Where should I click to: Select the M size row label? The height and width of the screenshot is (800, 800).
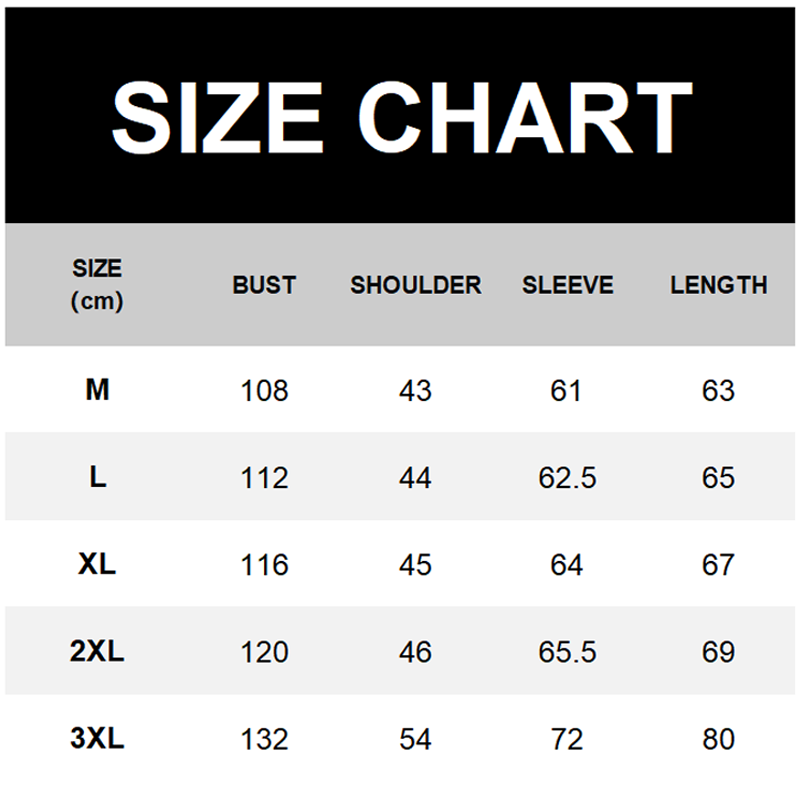click(x=97, y=390)
